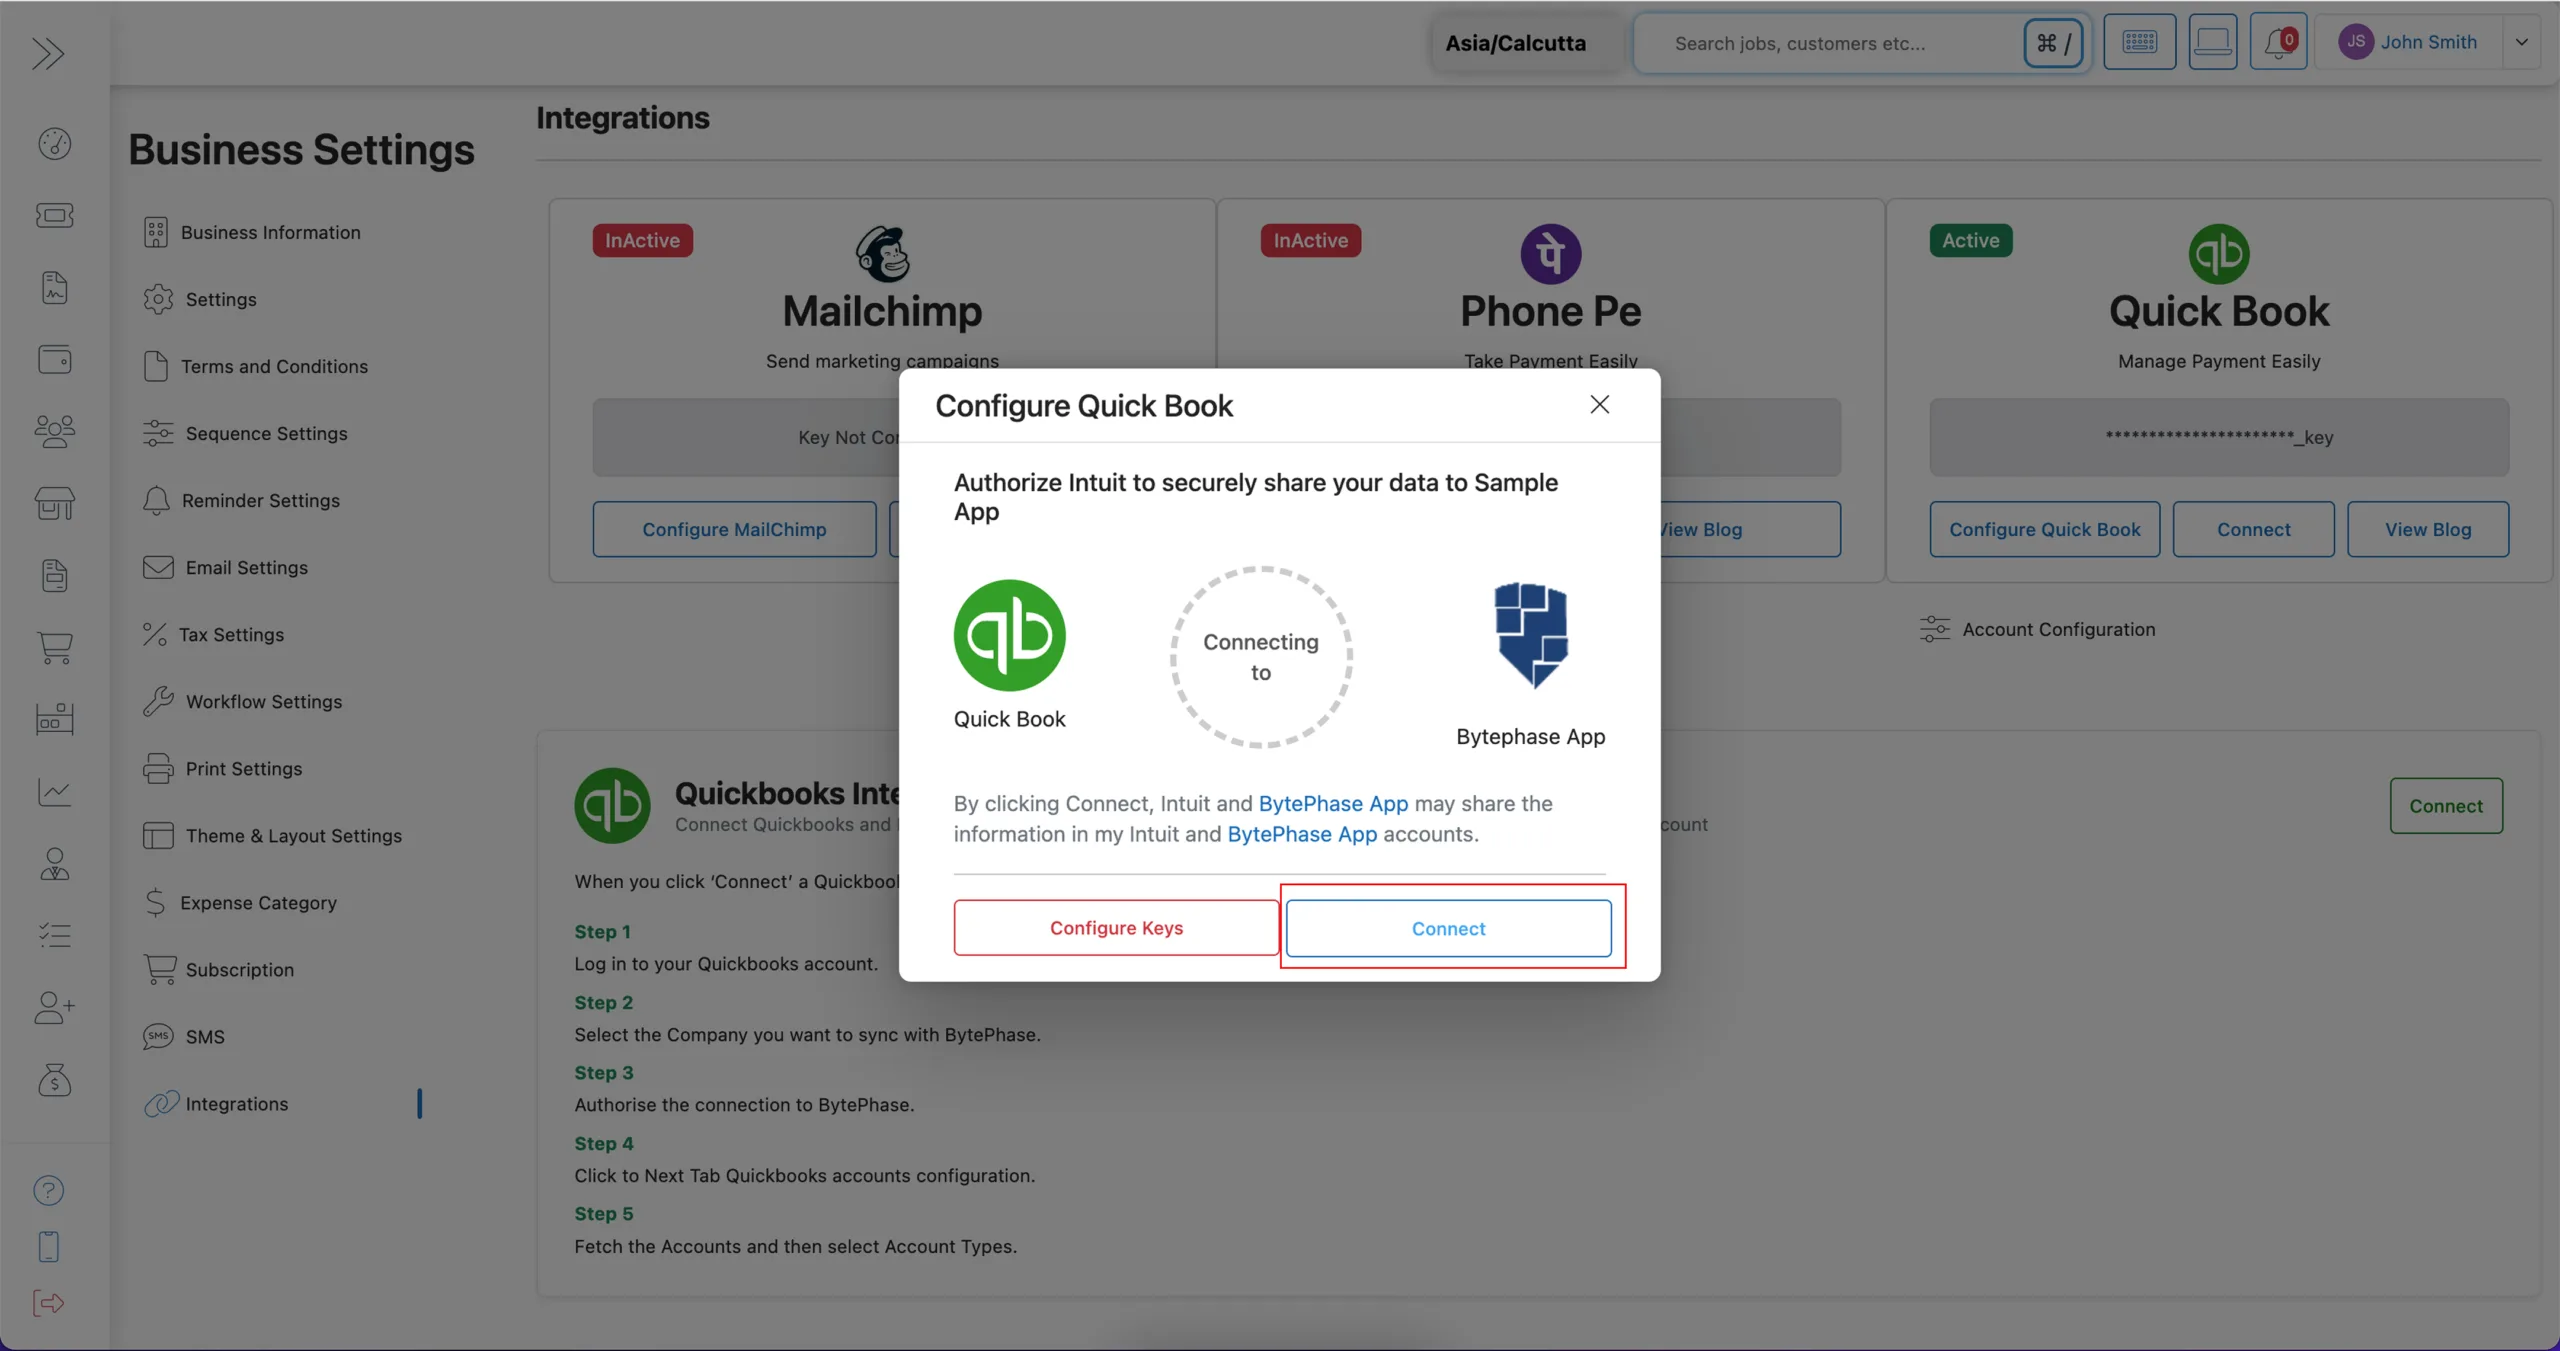The height and width of the screenshot is (1351, 2560).
Task: Click the Asia/Calcutta timezone label
Action: click(1515, 43)
